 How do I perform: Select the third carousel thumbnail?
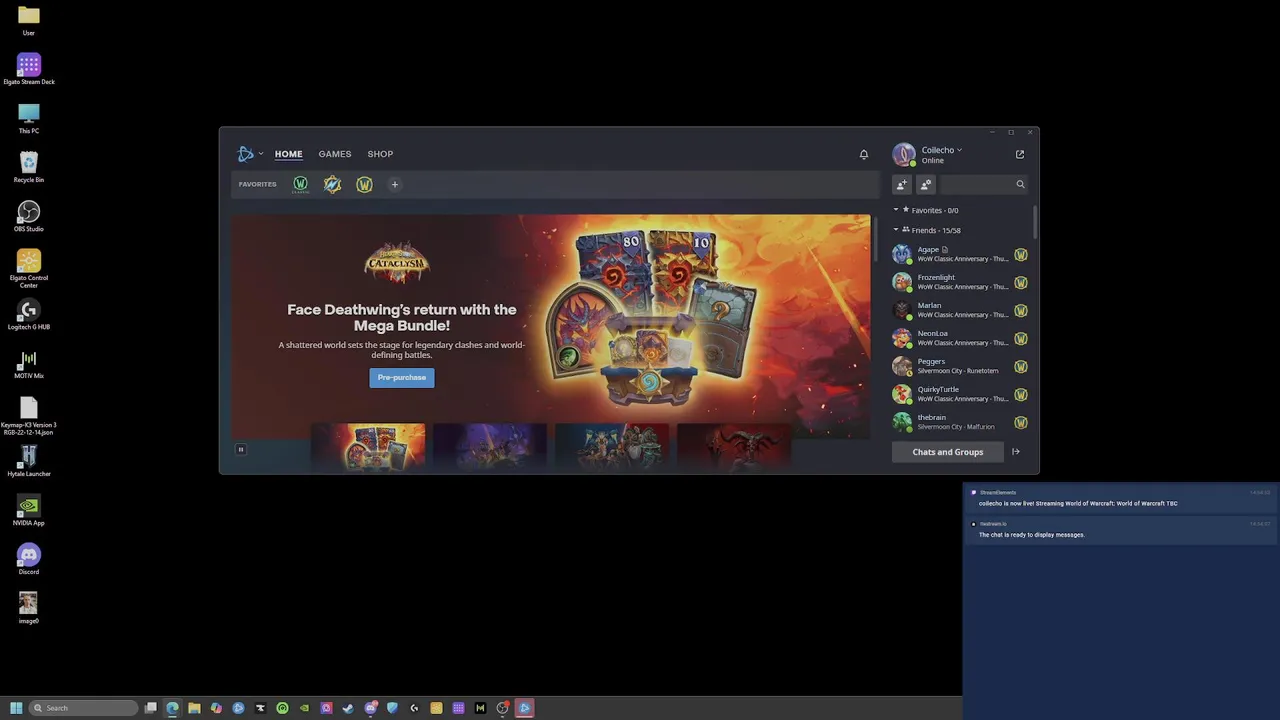(612, 447)
